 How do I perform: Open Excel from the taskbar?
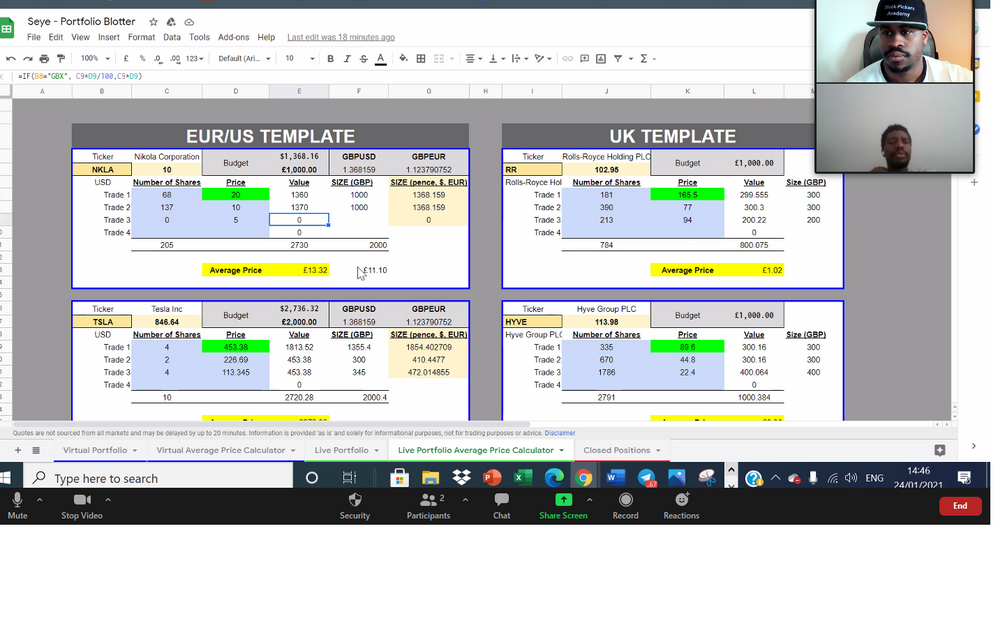coord(523,477)
